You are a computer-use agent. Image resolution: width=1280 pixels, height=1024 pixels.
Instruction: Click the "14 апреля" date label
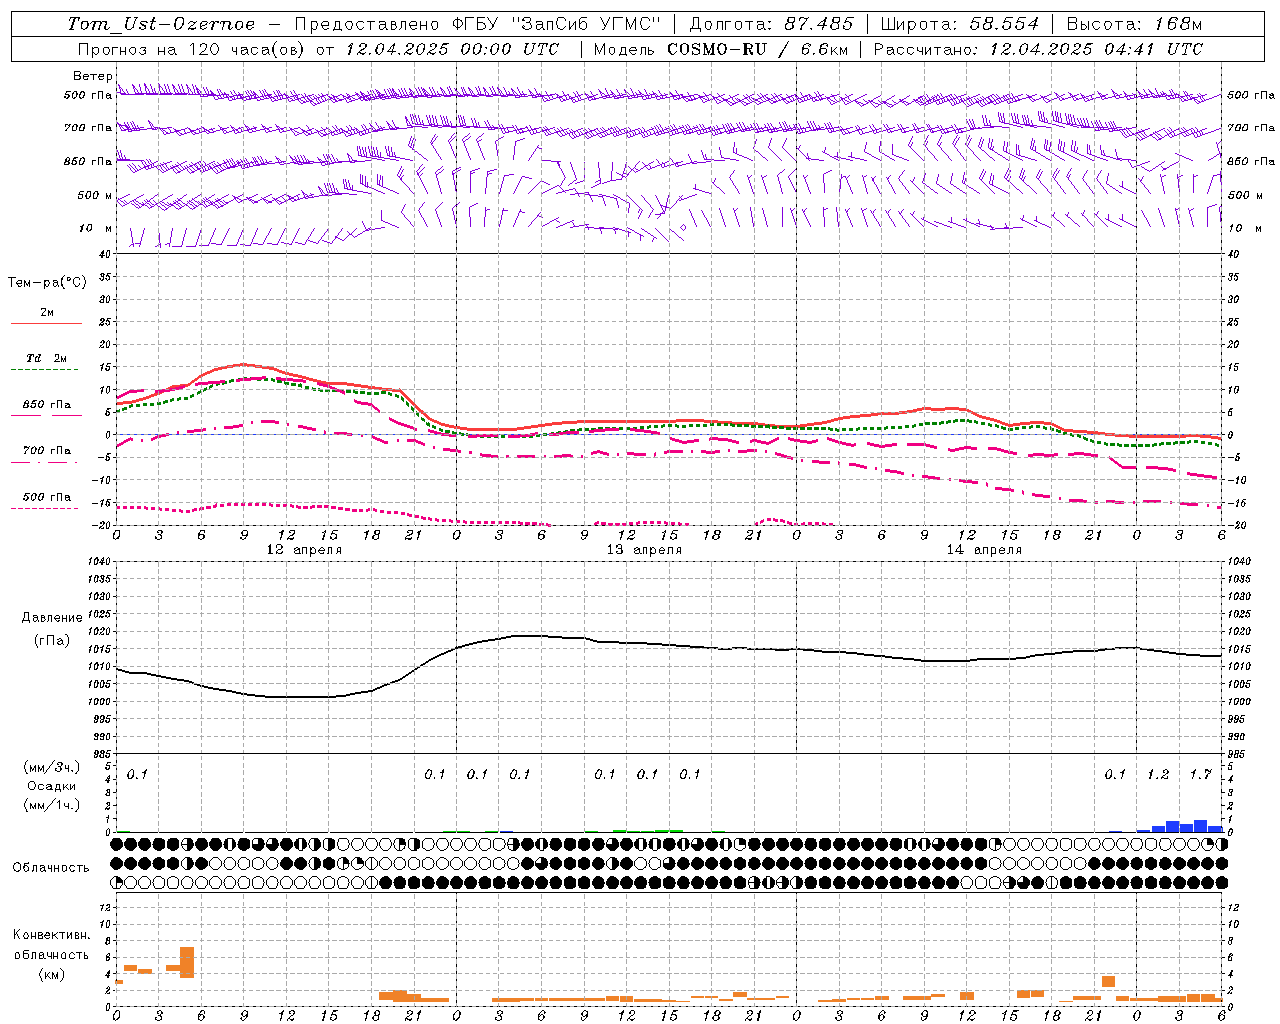pyautogui.click(x=984, y=550)
